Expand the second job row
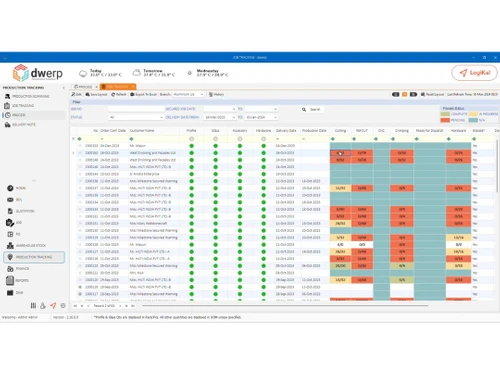500x375 pixels. point(73,153)
